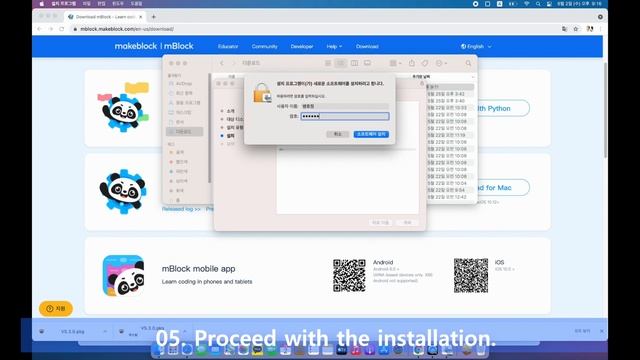The image size is (640, 360).
Task: Expand the English language selector
Action: point(476,47)
